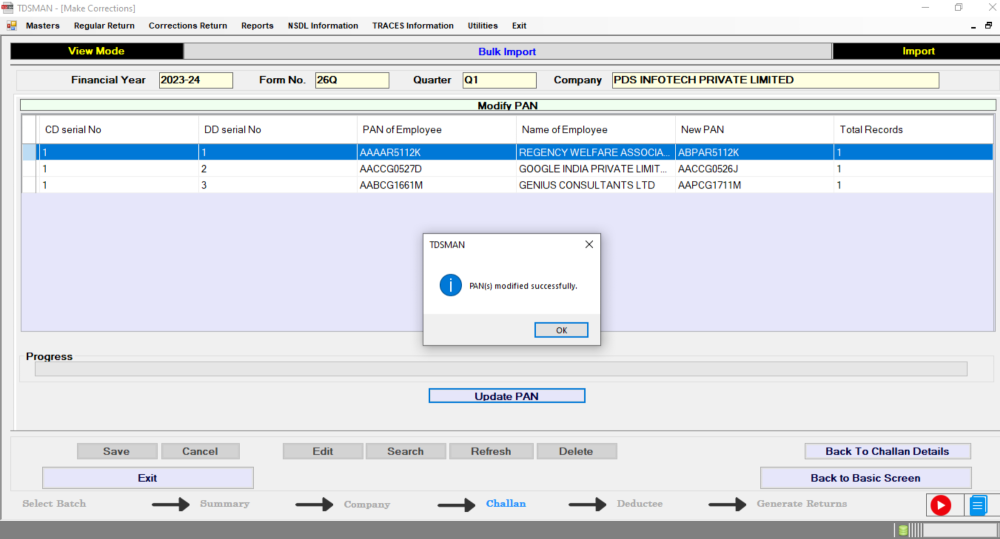Image resolution: width=1000 pixels, height=539 pixels.
Task: Click the Name of Employee column header
Action: point(596,129)
